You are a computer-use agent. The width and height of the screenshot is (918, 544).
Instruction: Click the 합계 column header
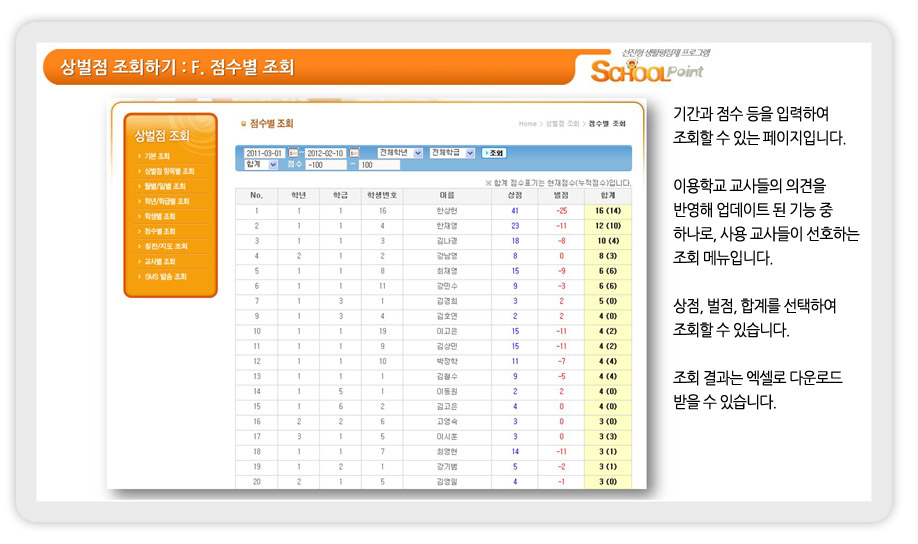608,196
